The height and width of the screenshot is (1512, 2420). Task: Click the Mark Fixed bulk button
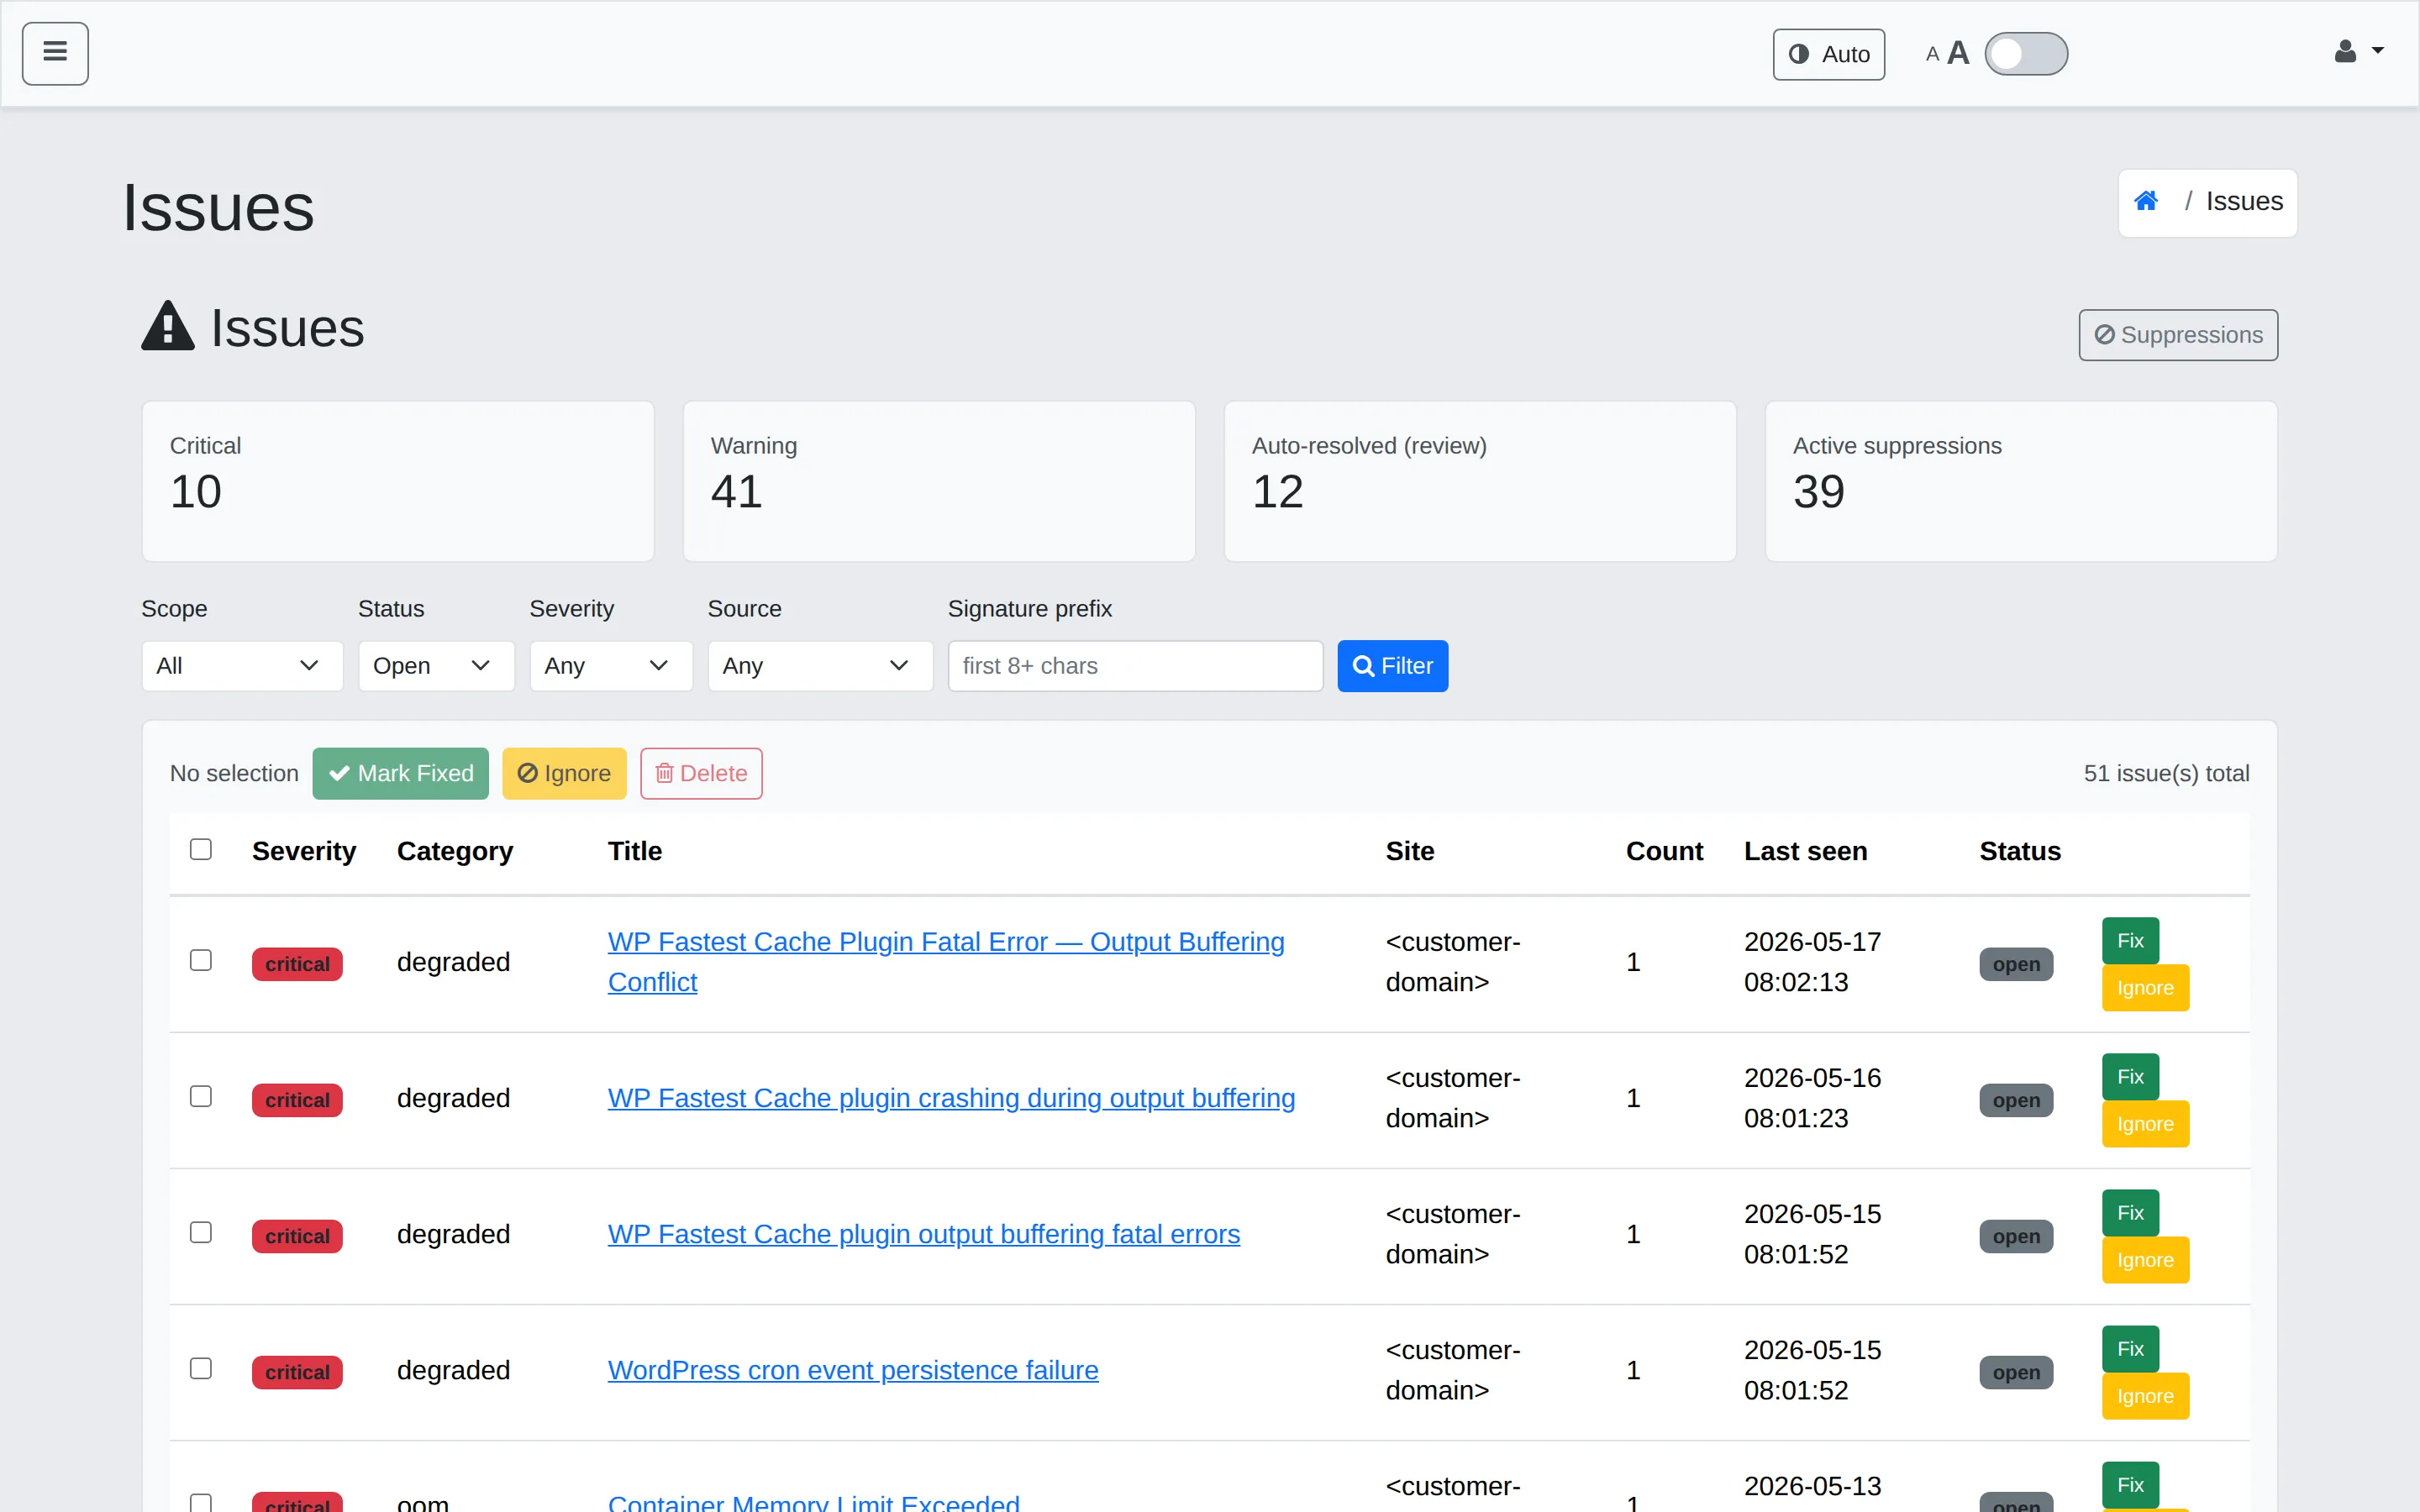pos(400,773)
